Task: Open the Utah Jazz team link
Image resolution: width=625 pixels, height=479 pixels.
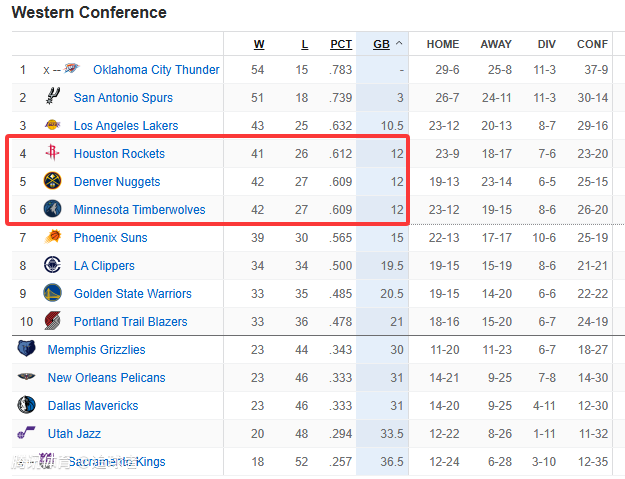Action: pos(74,434)
